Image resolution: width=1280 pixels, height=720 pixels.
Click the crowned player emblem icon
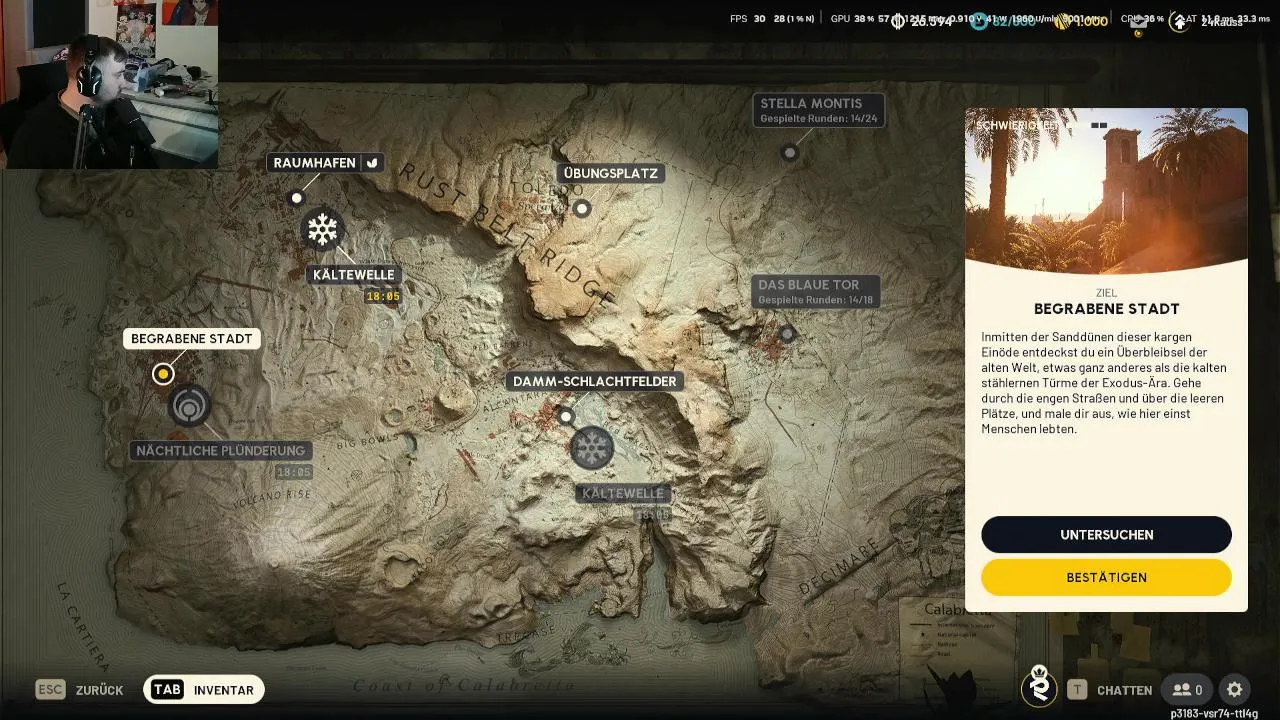click(x=1040, y=686)
